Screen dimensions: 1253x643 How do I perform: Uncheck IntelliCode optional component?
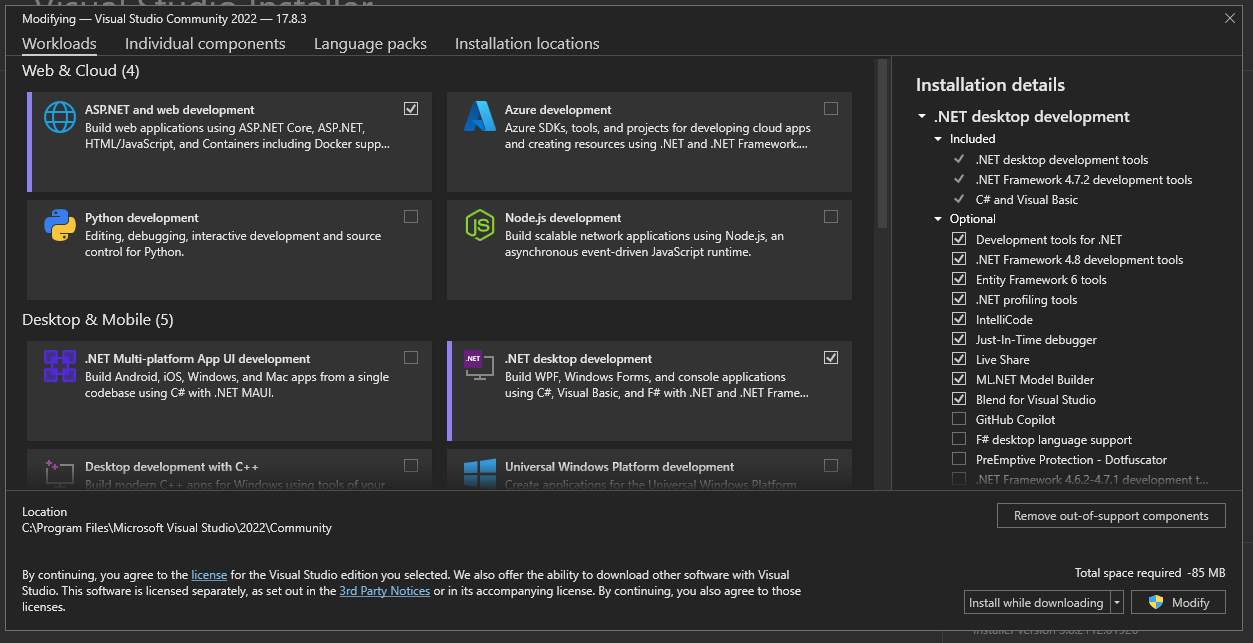[959, 319]
